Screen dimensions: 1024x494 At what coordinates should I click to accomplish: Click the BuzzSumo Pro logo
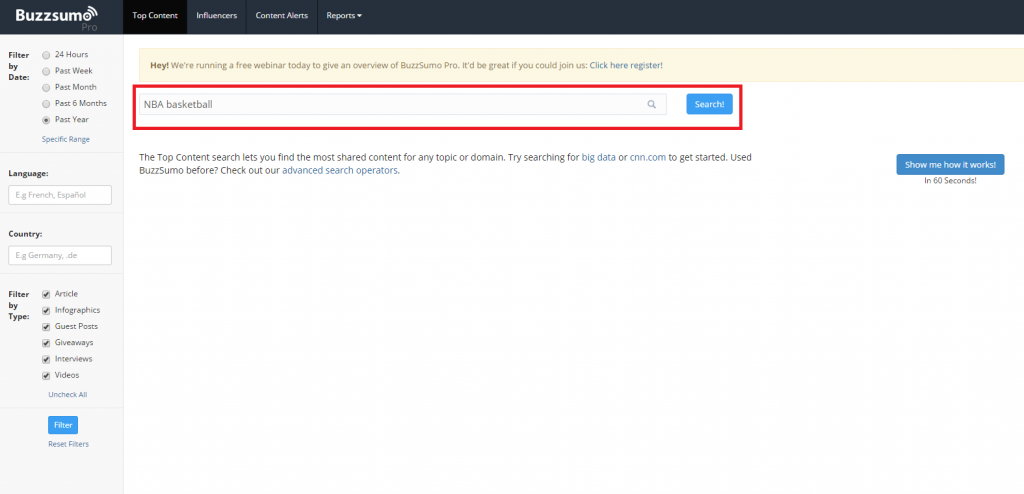(57, 18)
